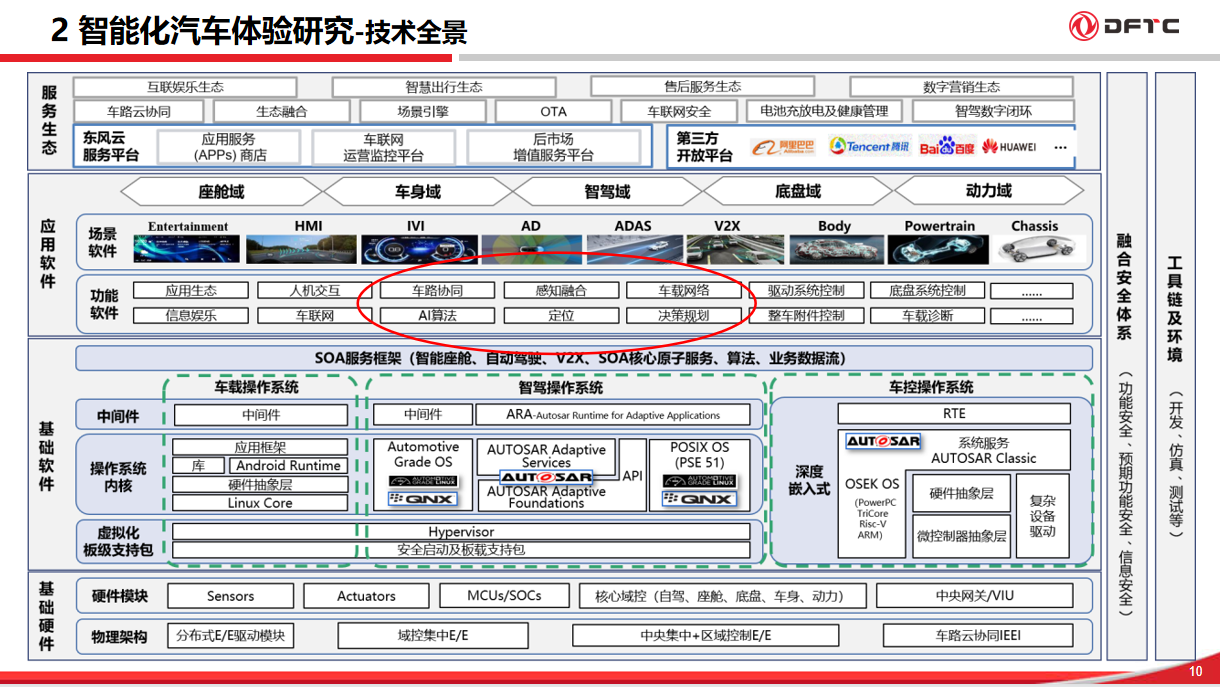Click the 数字营销生态 box
Screen dimensions: 1220x687
(961, 87)
